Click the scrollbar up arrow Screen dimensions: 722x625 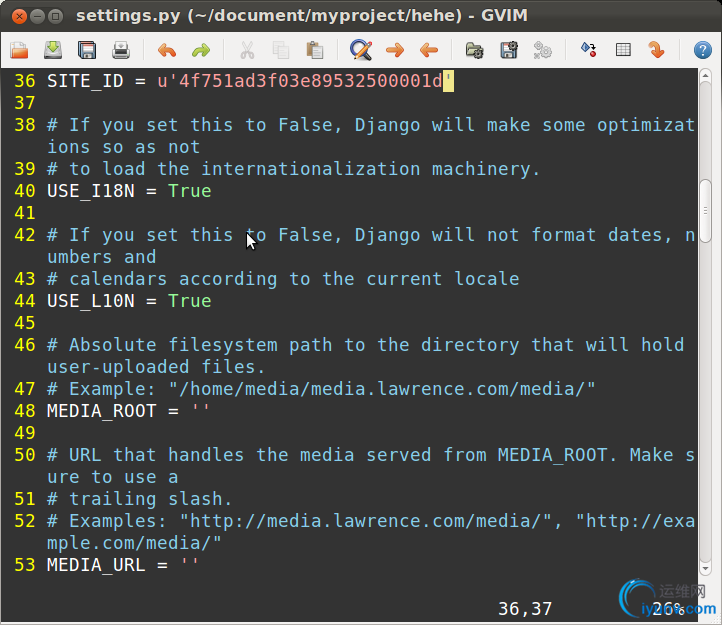705,76
